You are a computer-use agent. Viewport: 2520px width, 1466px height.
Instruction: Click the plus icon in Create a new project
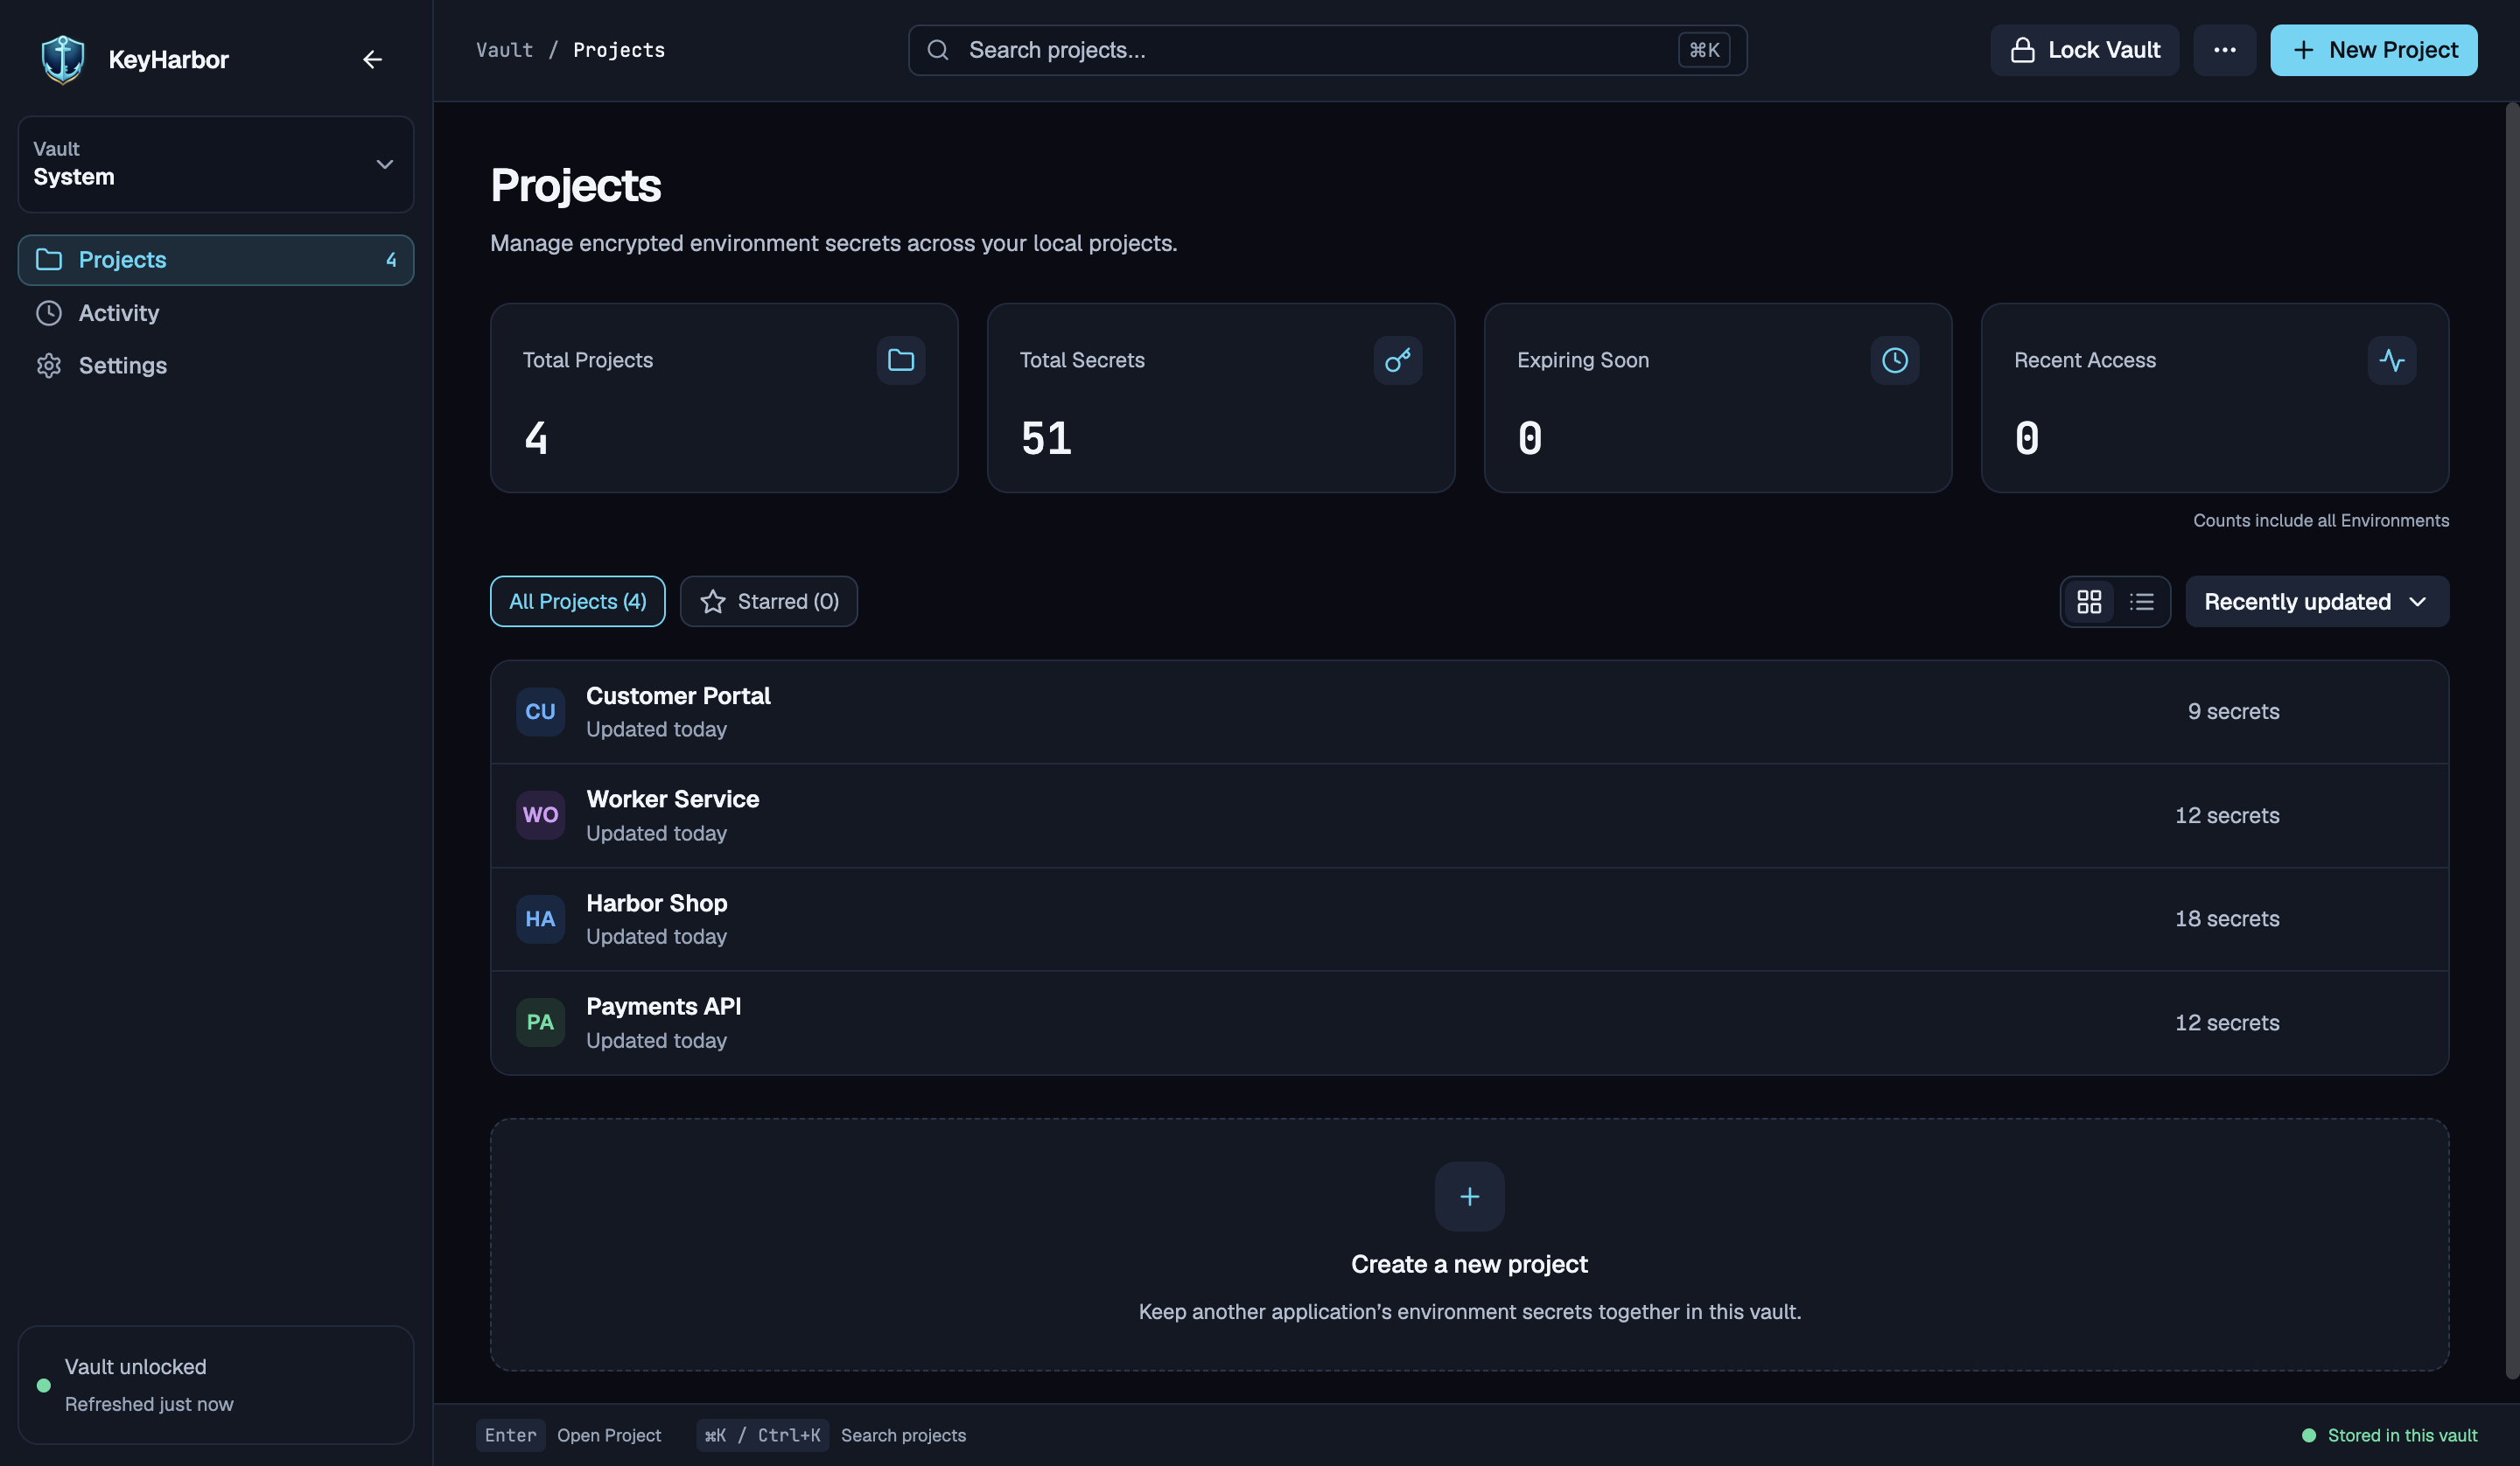click(x=1469, y=1196)
